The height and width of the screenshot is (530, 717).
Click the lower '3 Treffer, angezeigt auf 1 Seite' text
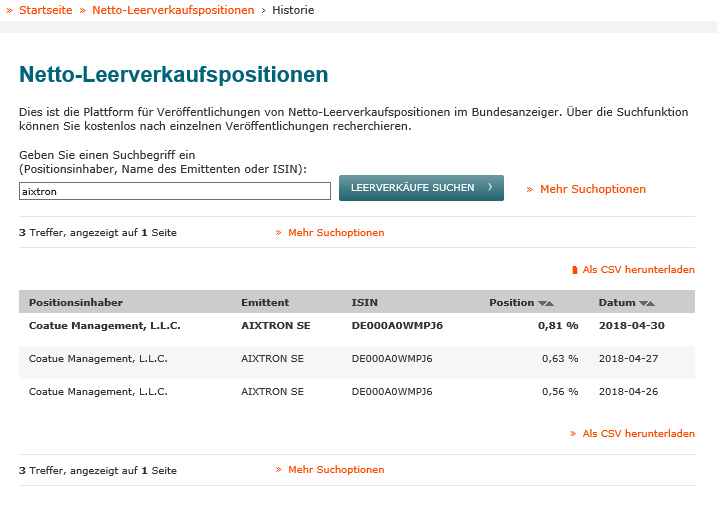tap(98, 471)
